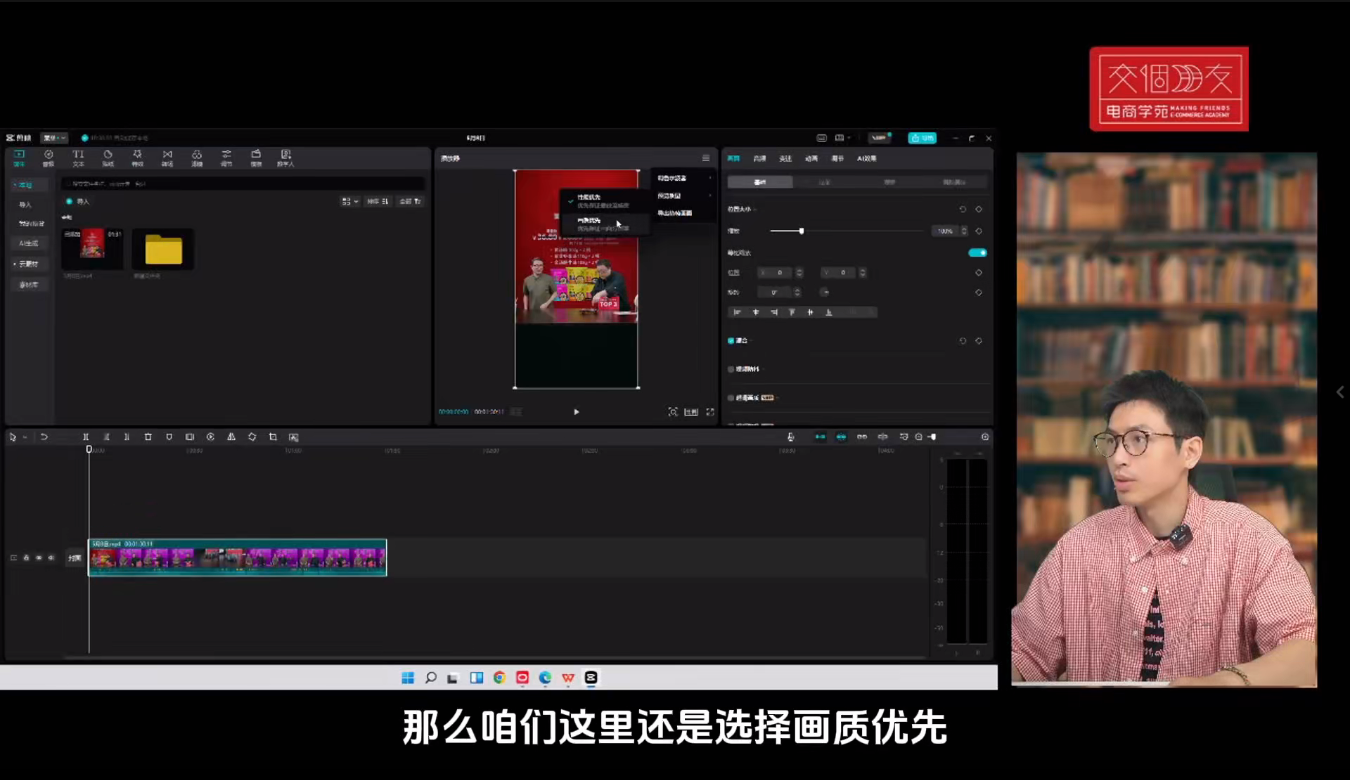Image resolution: width=1350 pixels, height=780 pixels.
Task: Open the Digital Human (数字人) panel
Action: pos(287,158)
